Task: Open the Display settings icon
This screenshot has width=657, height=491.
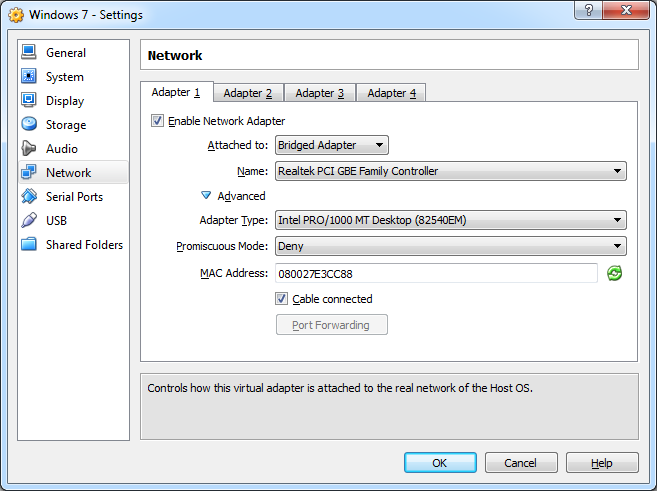Action: 28,101
